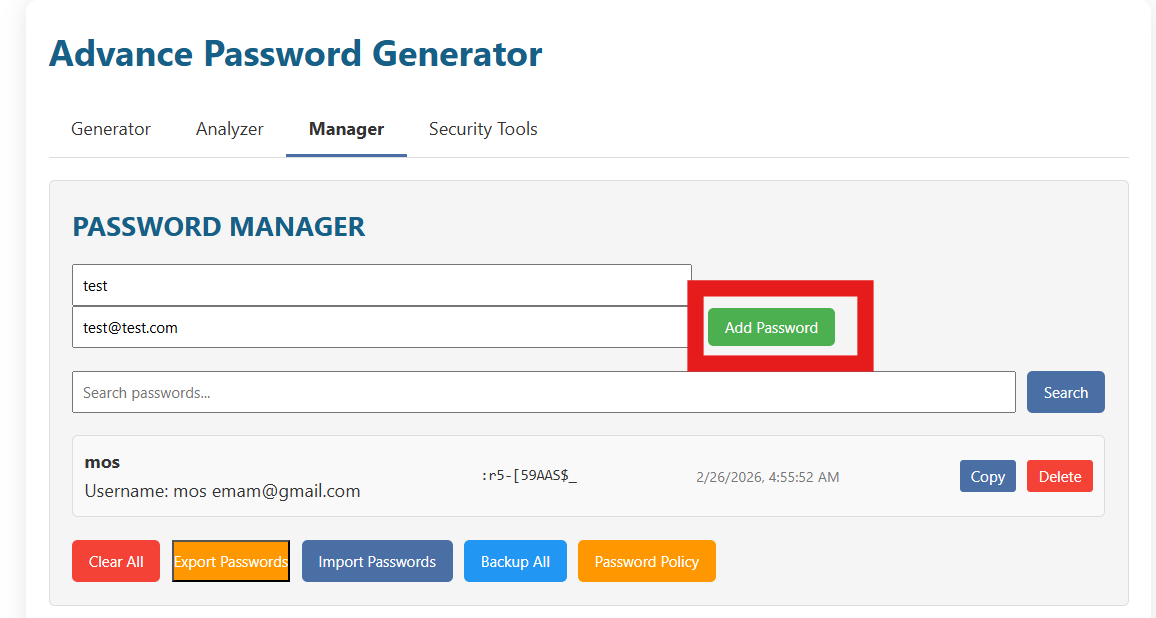Select the Security Tools tab
The height and width of the screenshot is (618, 1156).
click(483, 128)
